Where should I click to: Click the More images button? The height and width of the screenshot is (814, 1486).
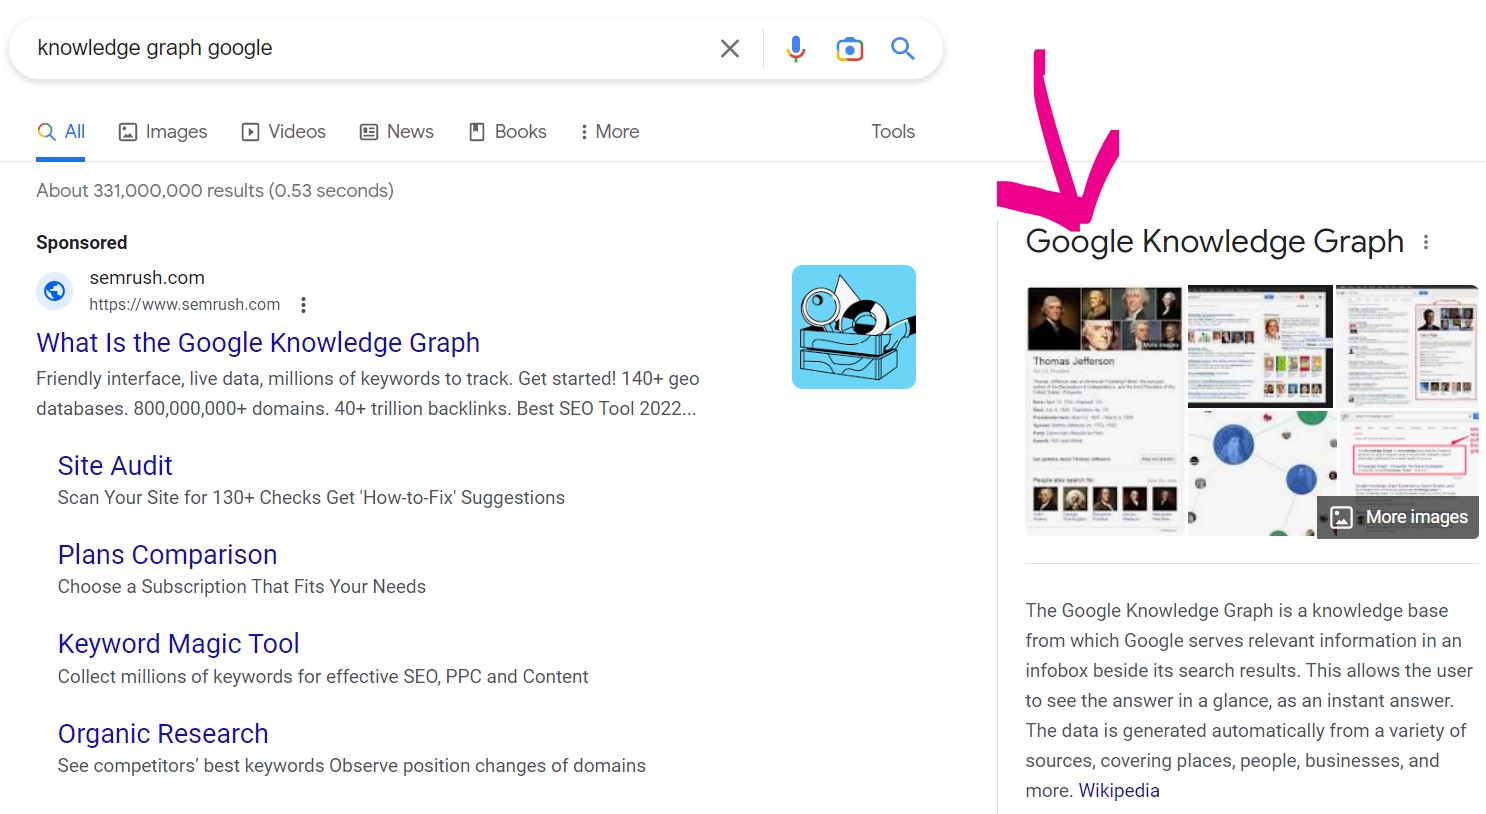[x=1398, y=517]
